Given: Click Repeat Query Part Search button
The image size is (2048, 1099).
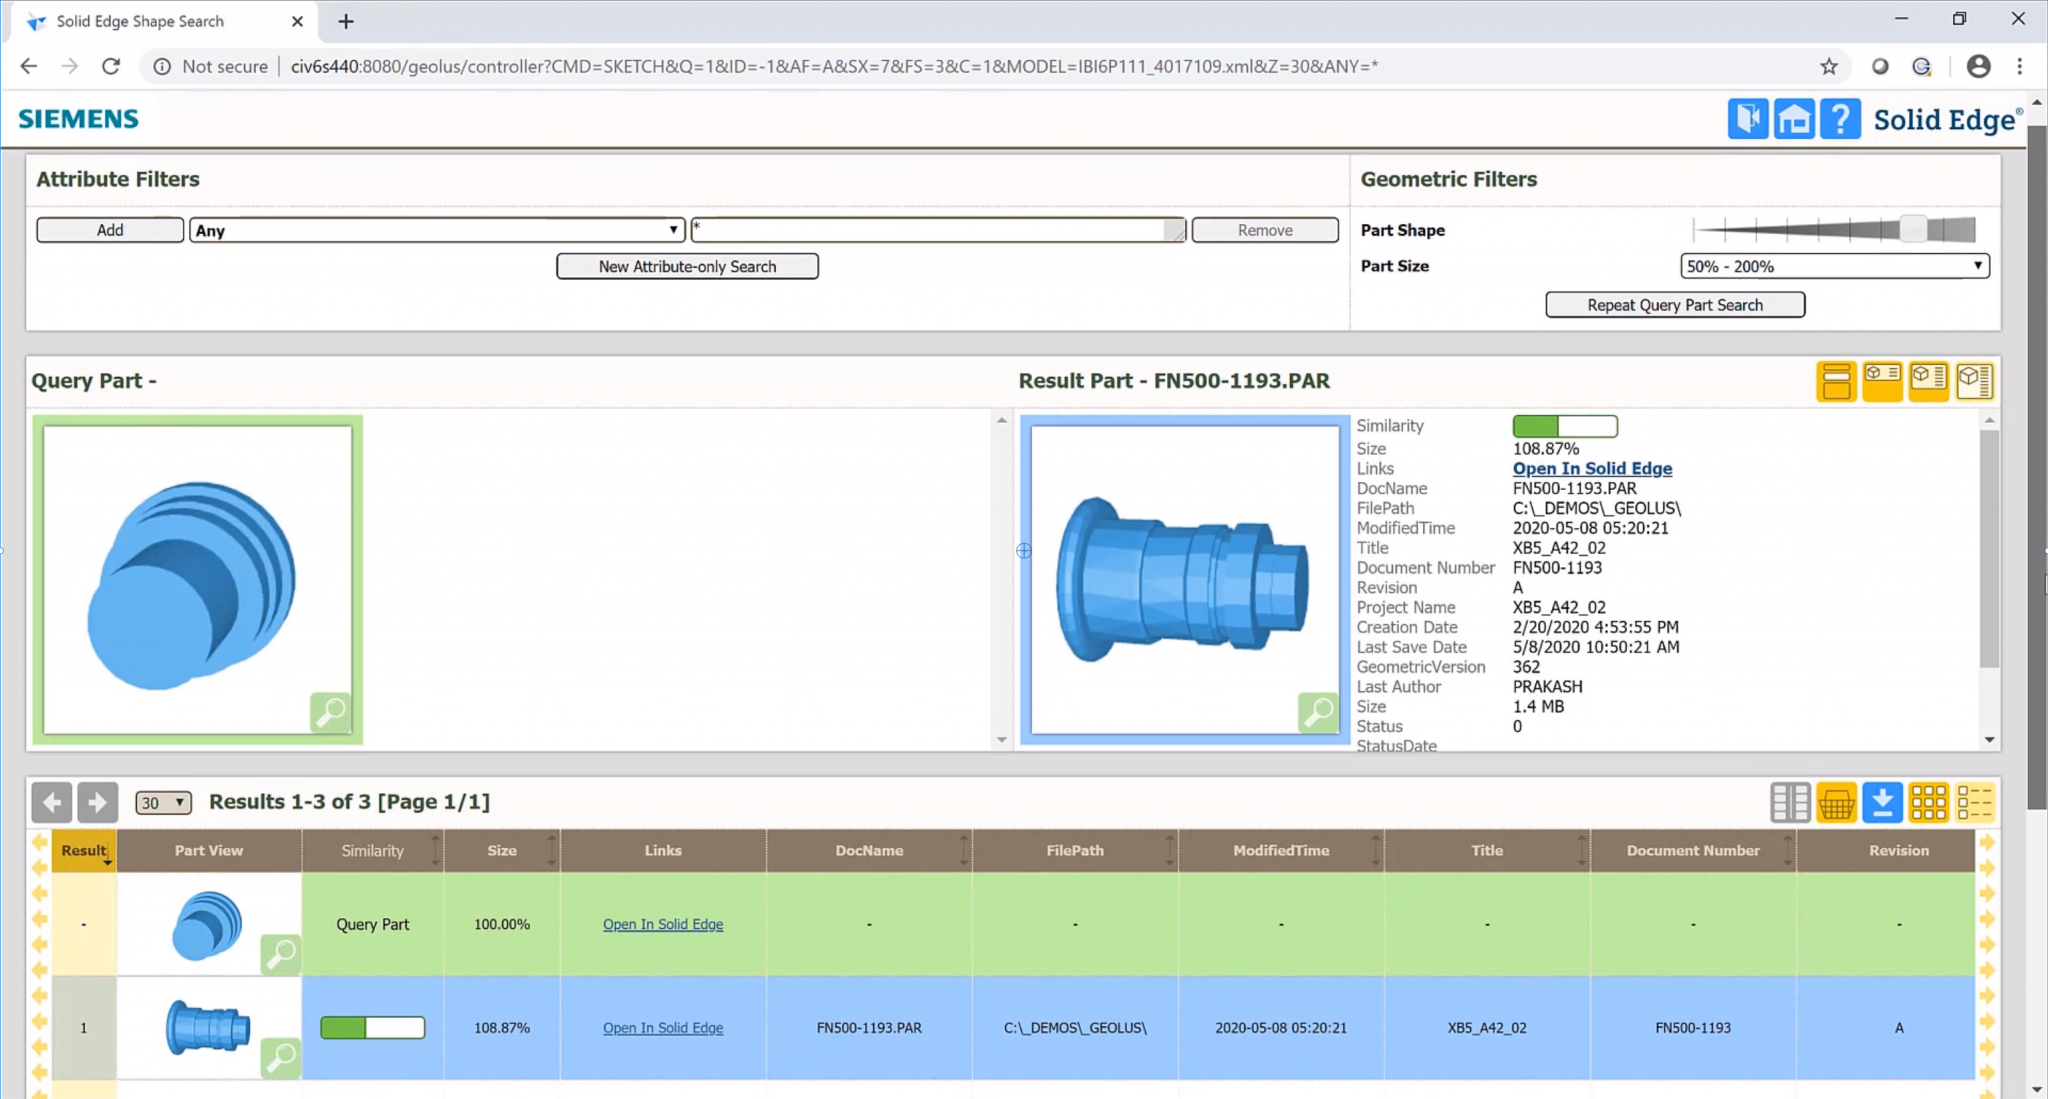Looking at the screenshot, I should 1674,304.
